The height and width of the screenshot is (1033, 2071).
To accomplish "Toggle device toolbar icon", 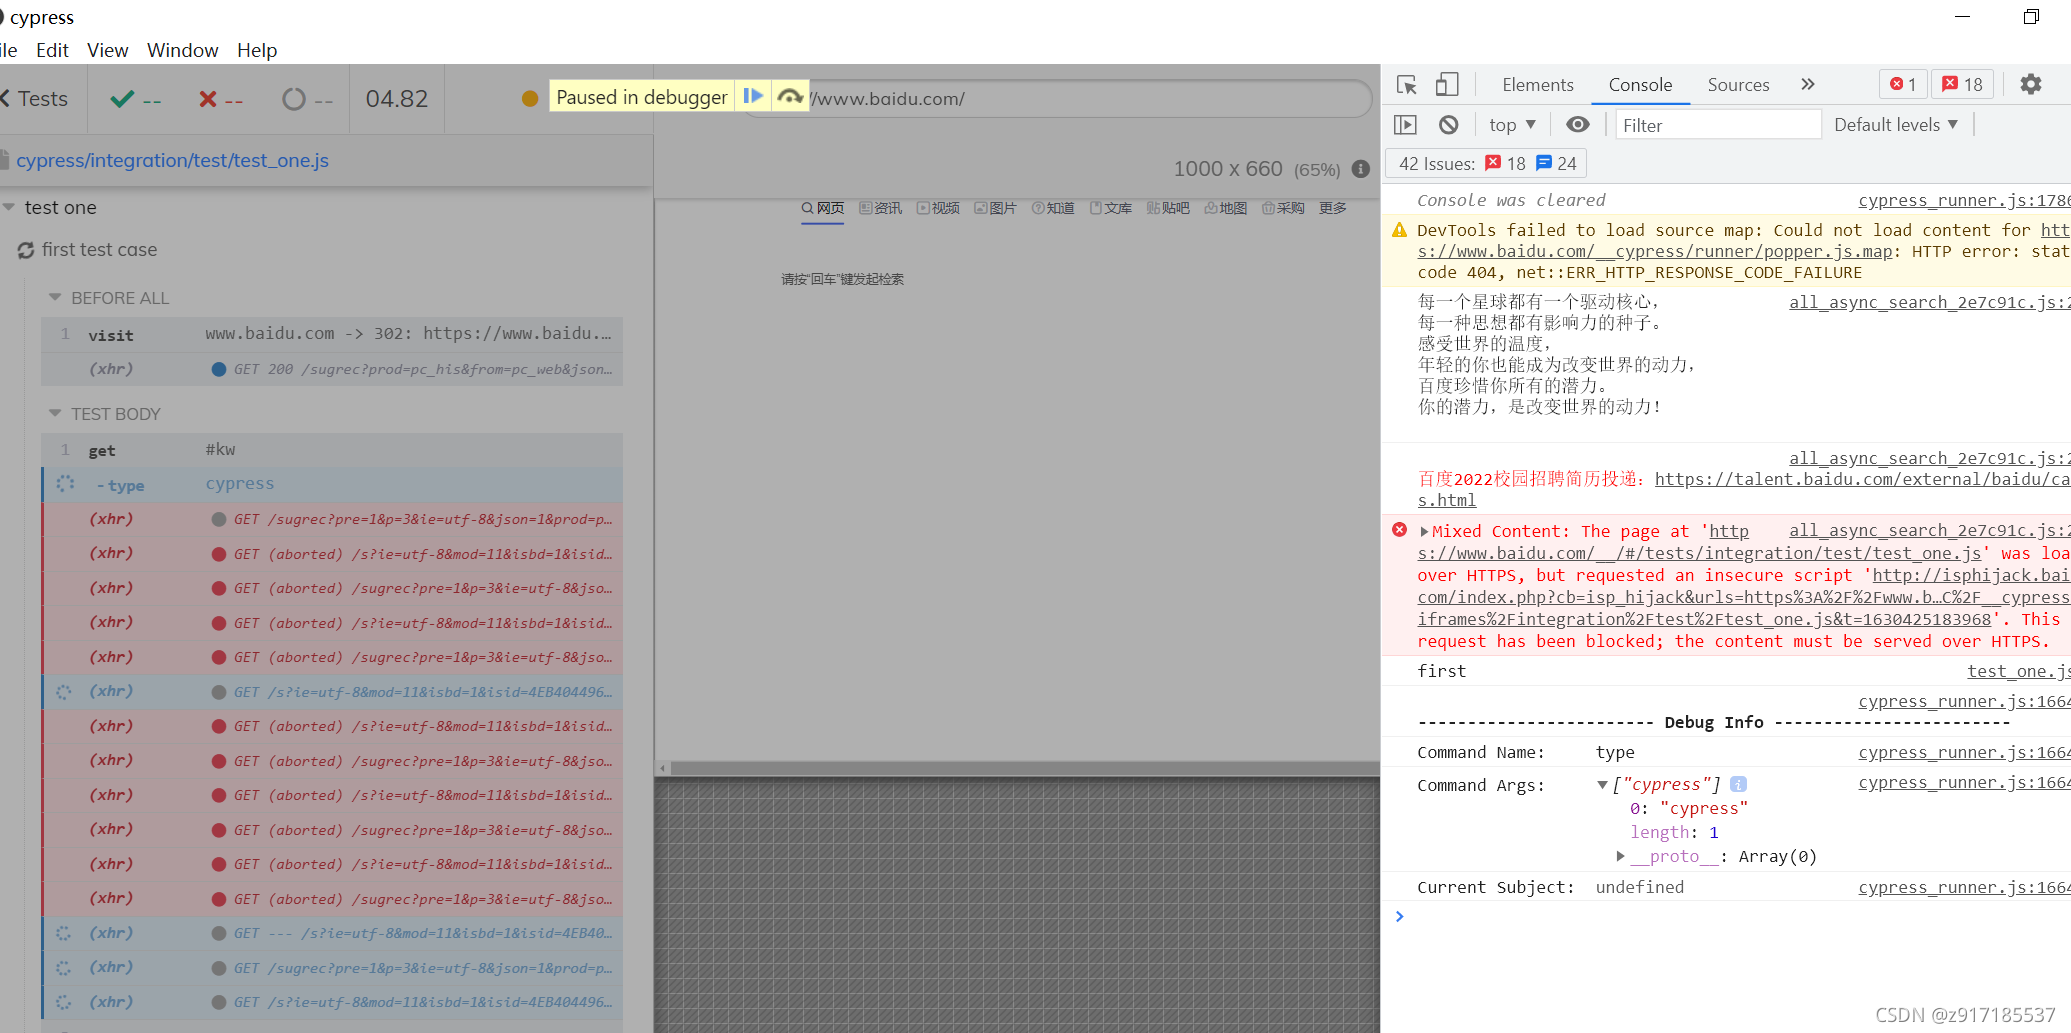I will 1446,85.
